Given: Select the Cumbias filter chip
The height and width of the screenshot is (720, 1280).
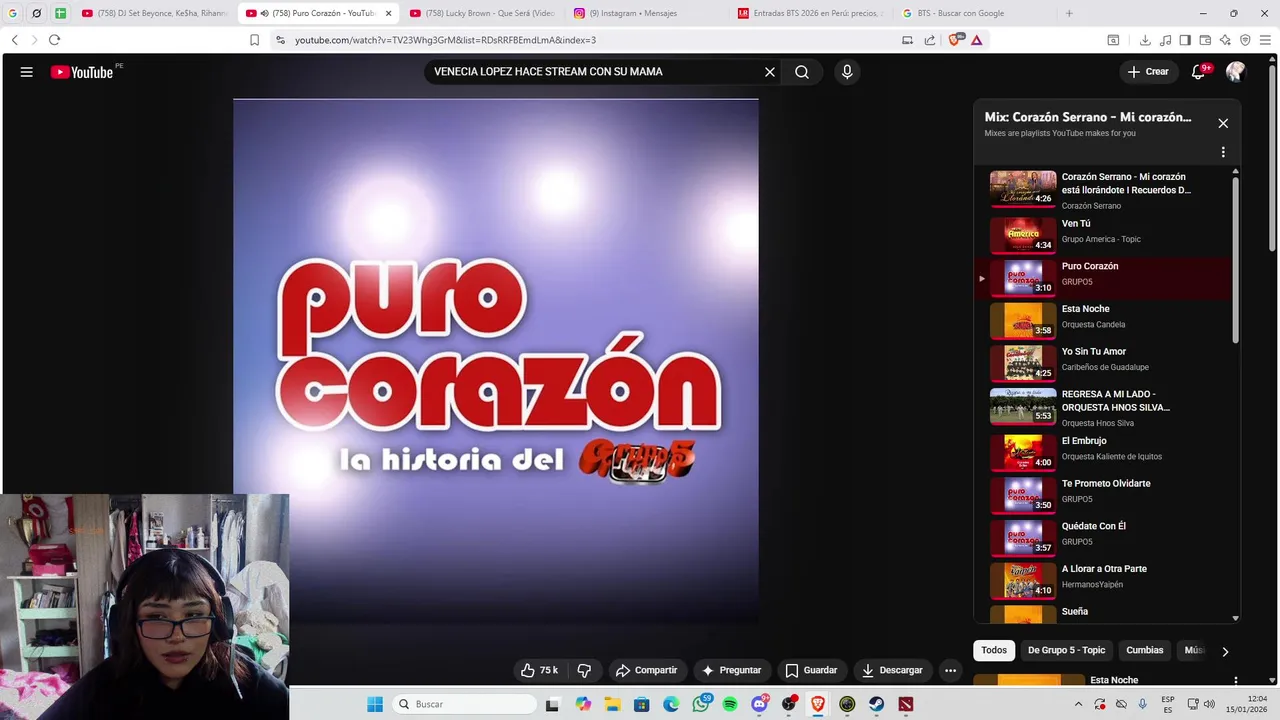Looking at the screenshot, I should click(1145, 650).
